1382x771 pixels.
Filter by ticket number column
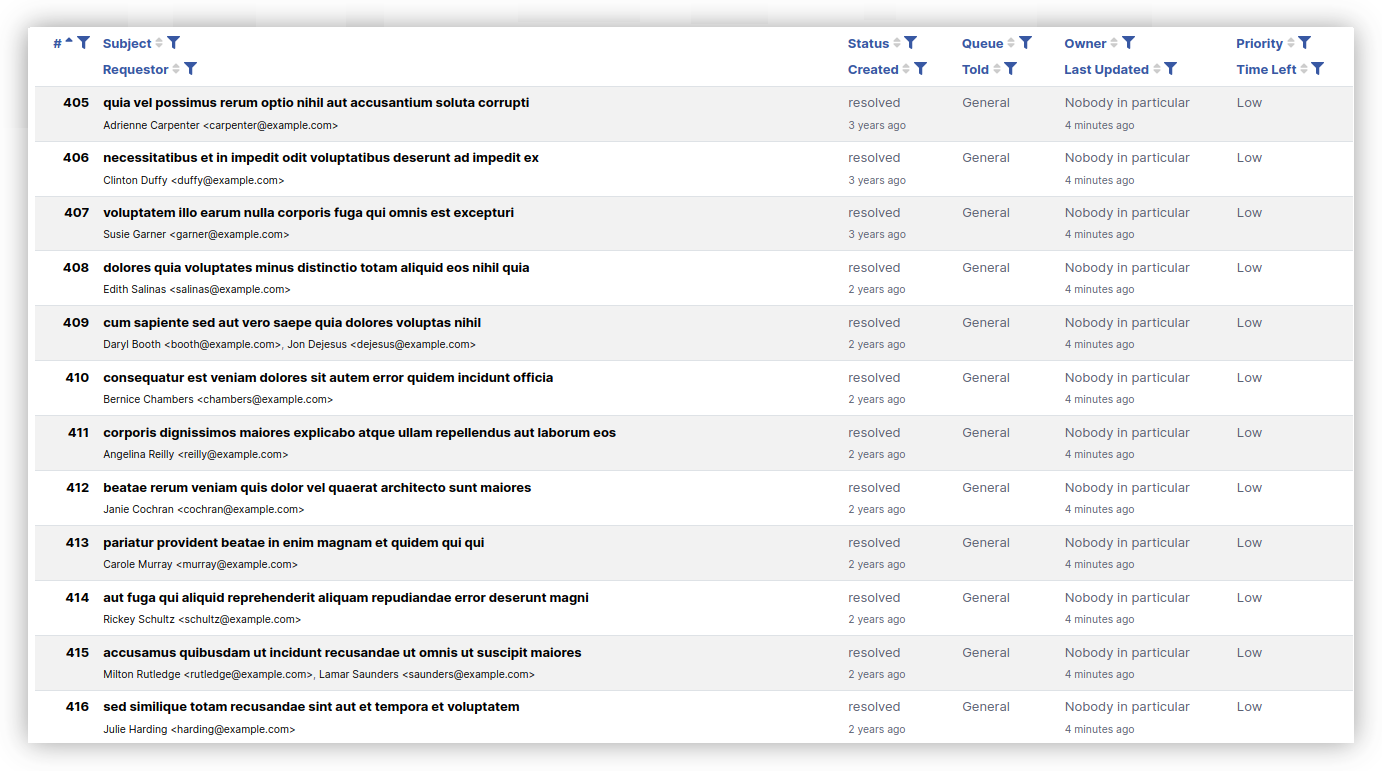pyautogui.click(x=84, y=43)
